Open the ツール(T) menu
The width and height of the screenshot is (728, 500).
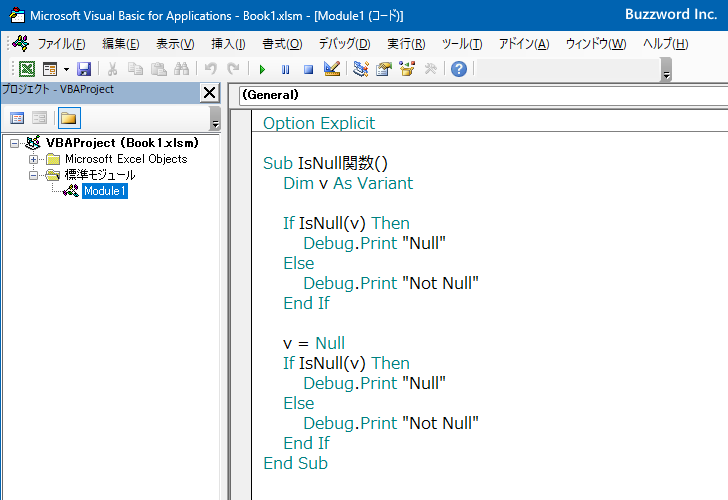(462, 44)
